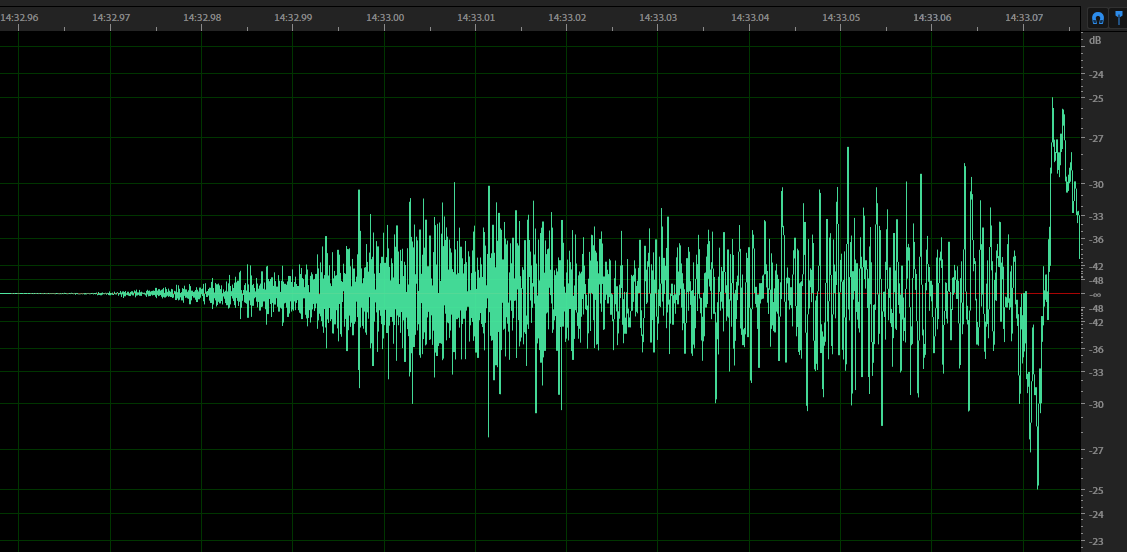Image resolution: width=1127 pixels, height=552 pixels.
Task: Click the blue pin icon at top right
Action: [1118, 17]
